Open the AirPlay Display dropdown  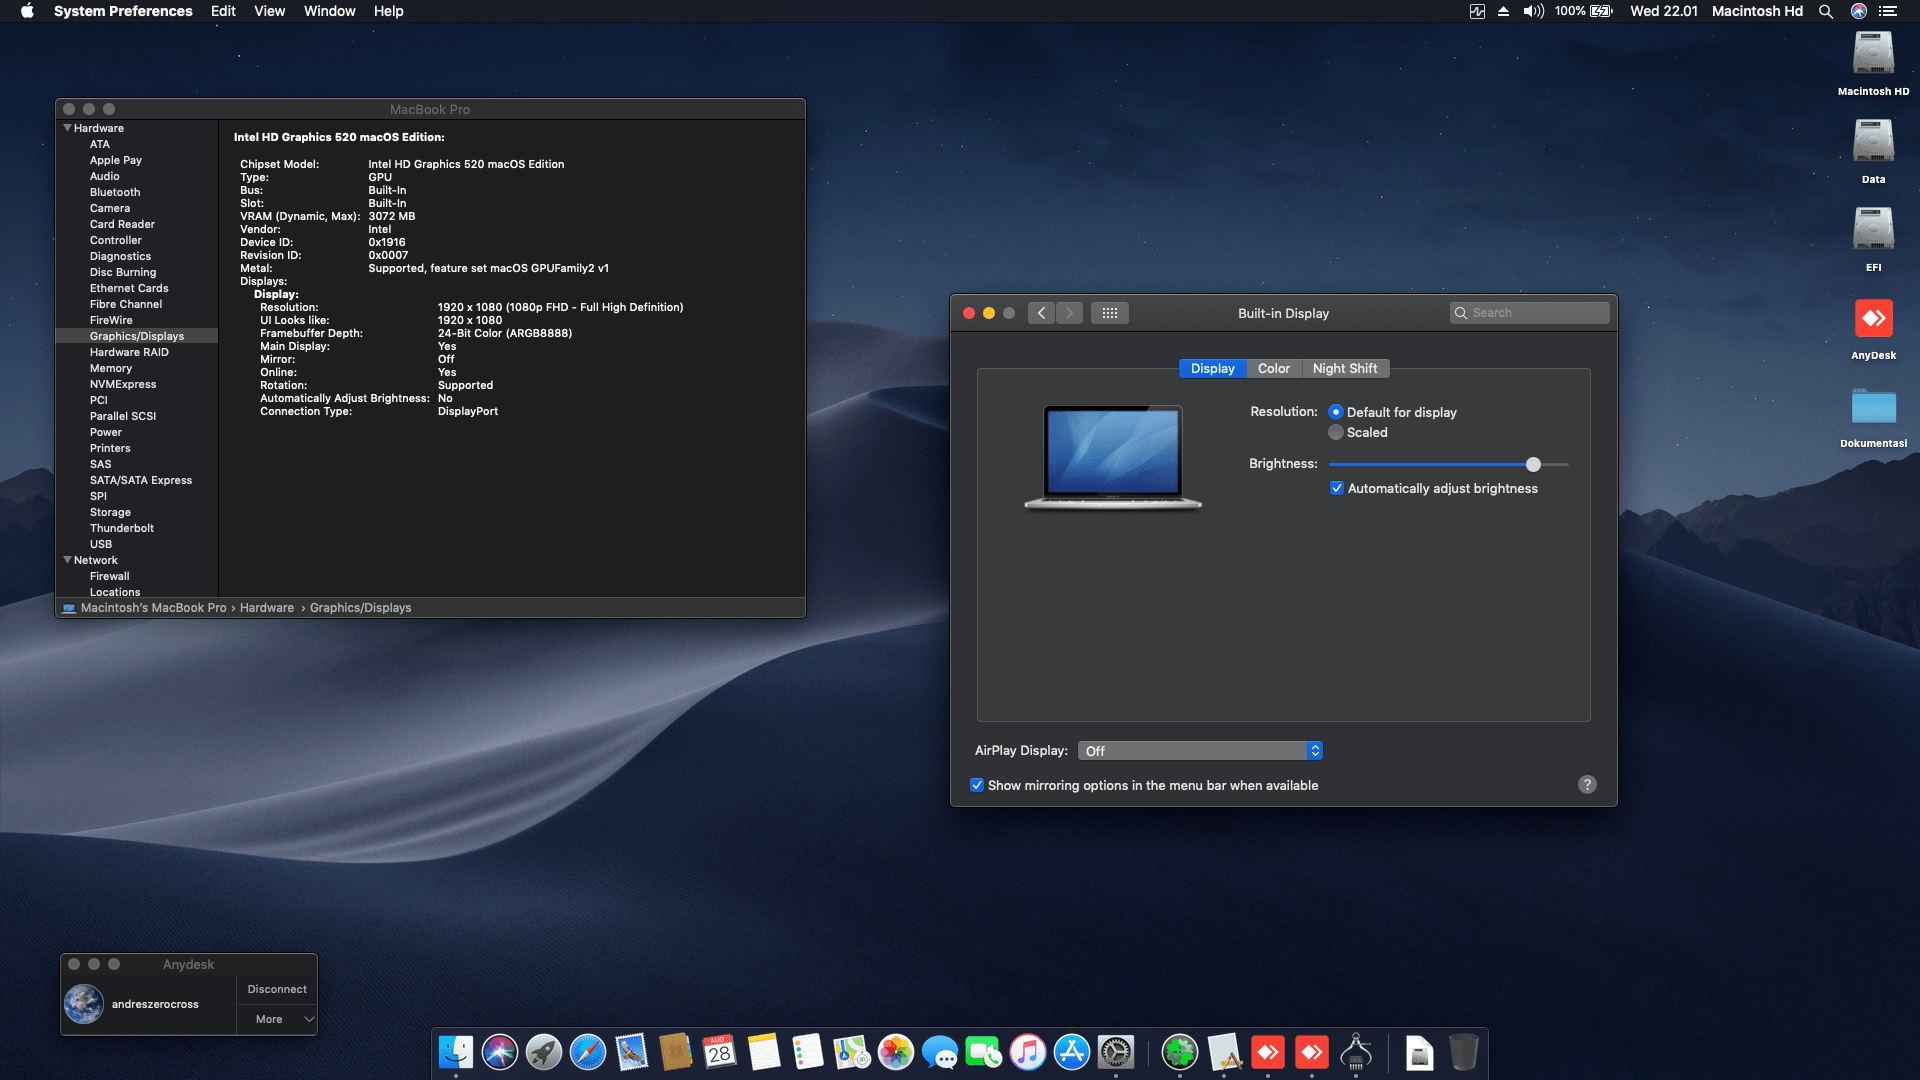point(1200,750)
